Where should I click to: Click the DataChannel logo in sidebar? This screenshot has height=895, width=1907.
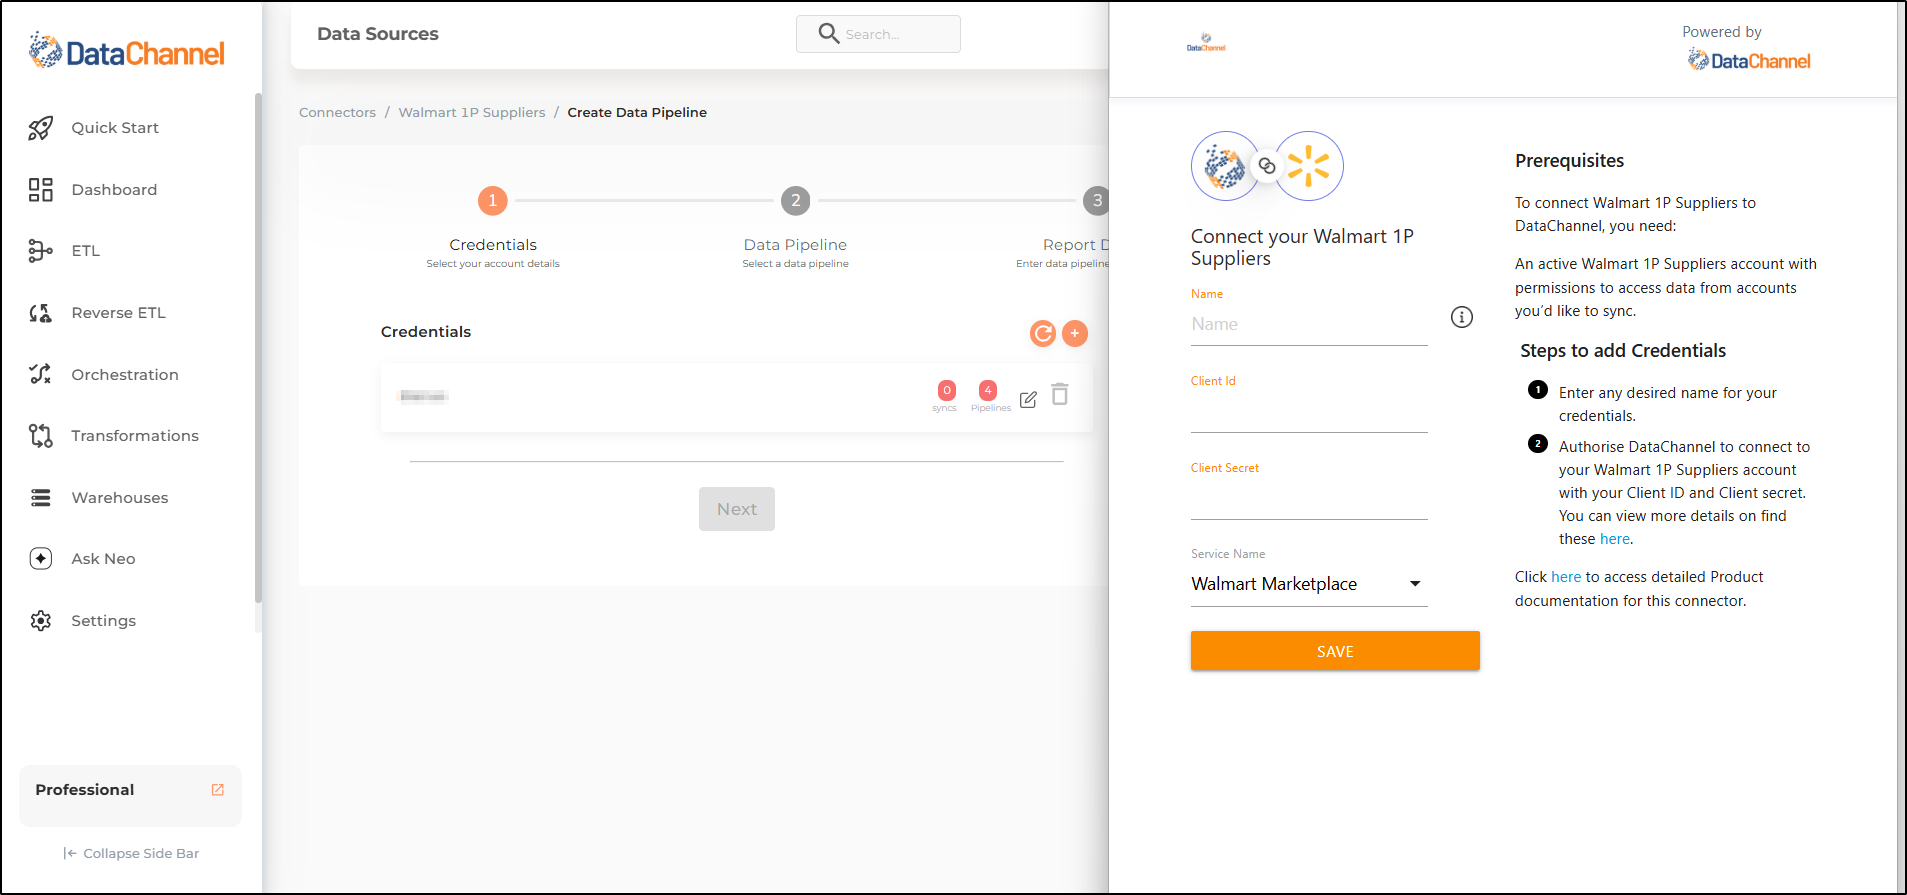[127, 50]
